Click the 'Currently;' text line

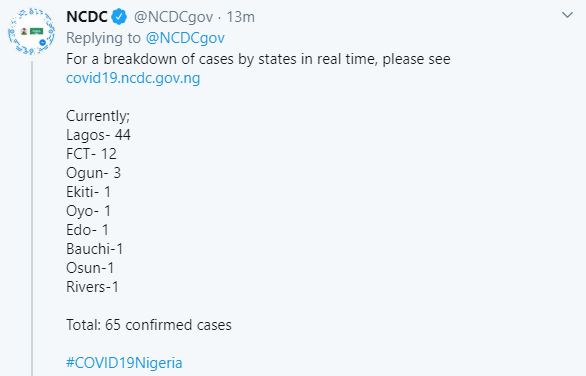98,116
